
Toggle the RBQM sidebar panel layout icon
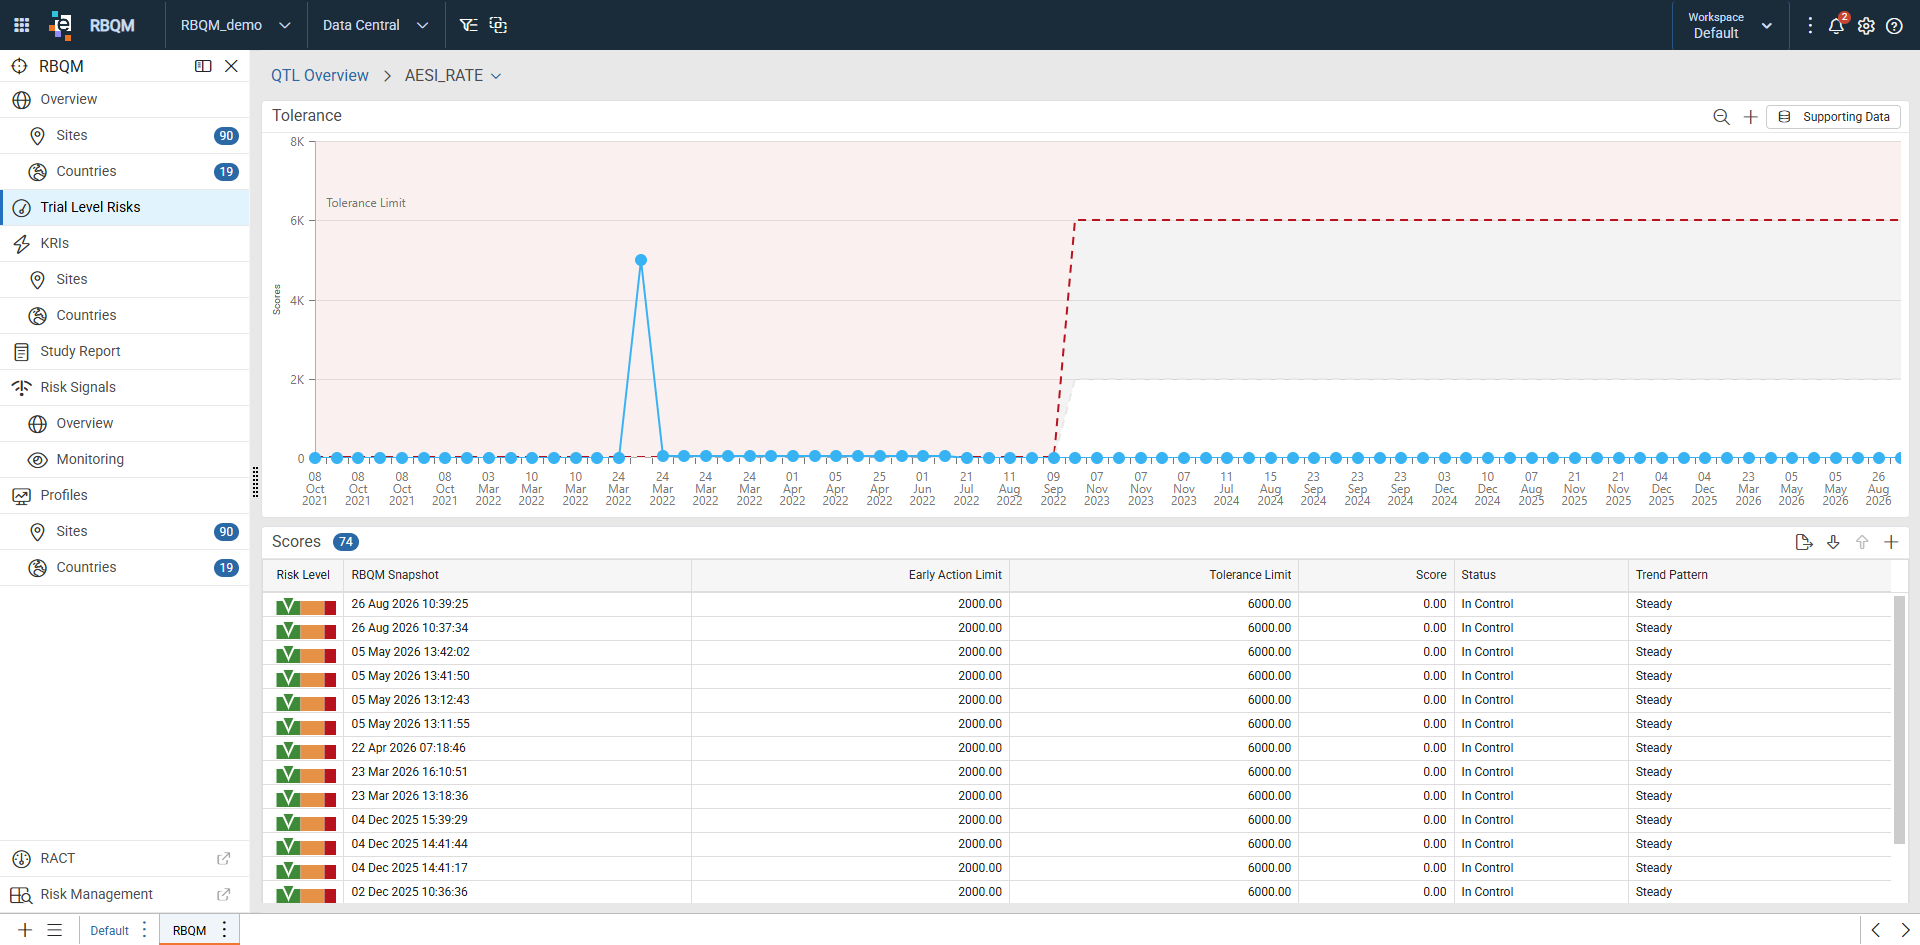203,66
